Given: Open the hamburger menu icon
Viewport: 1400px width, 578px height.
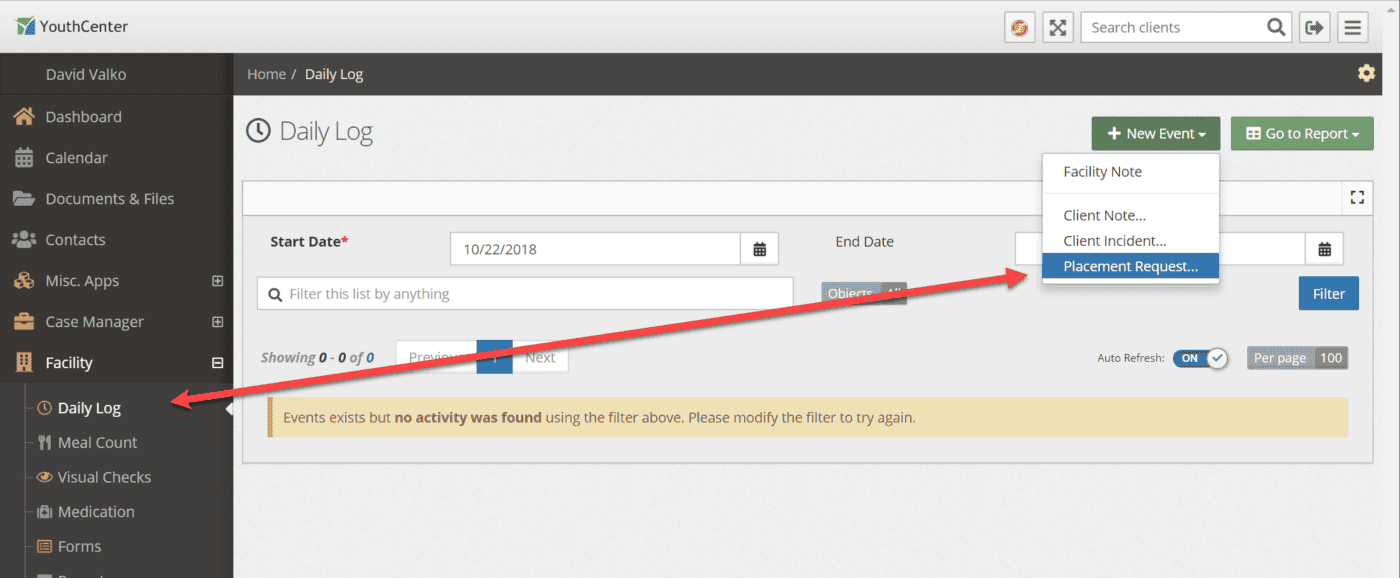Looking at the screenshot, I should (x=1353, y=28).
